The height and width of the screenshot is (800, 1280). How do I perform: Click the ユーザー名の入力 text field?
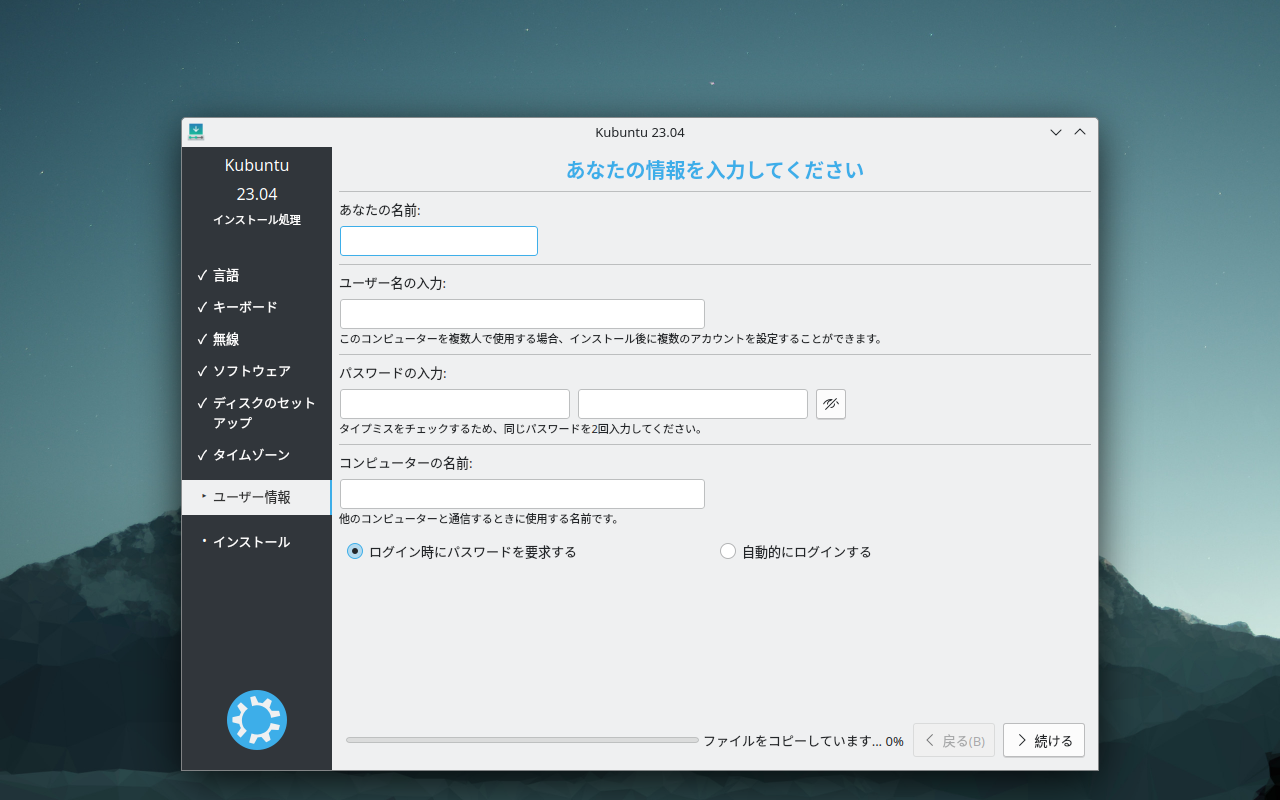(x=522, y=314)
